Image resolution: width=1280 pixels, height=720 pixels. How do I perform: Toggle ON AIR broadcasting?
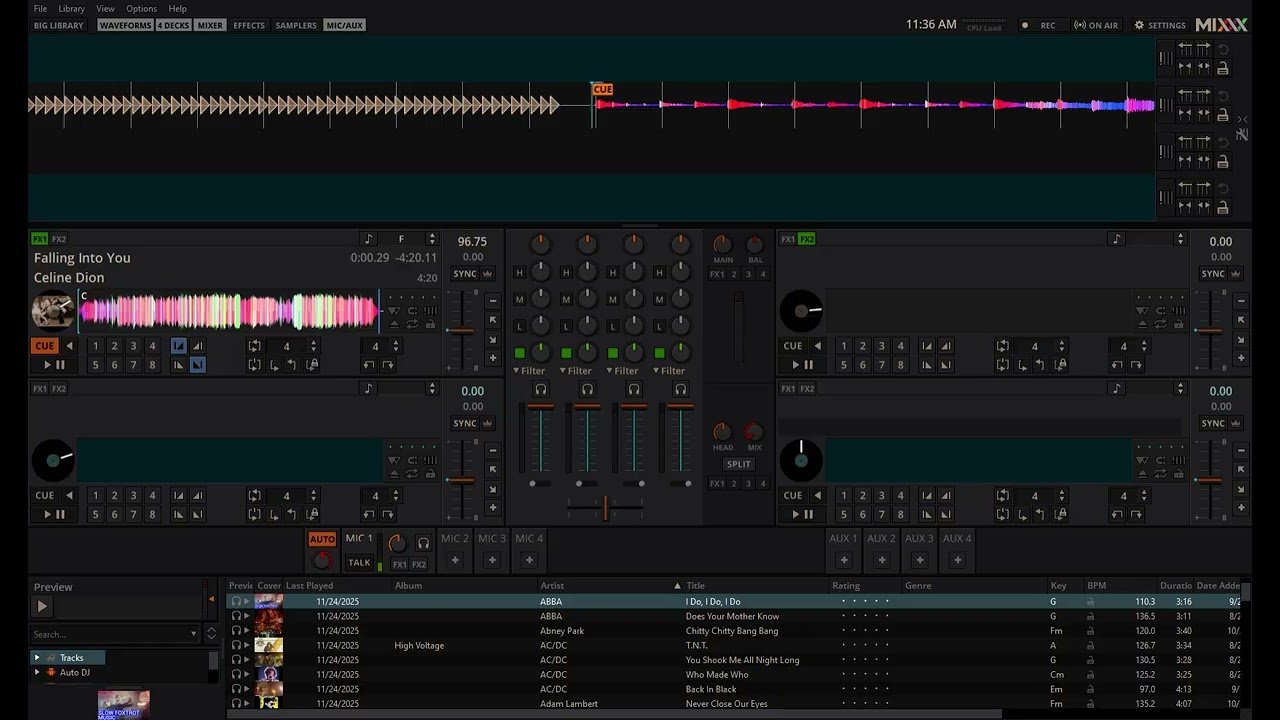click(x=1096, y=25)
